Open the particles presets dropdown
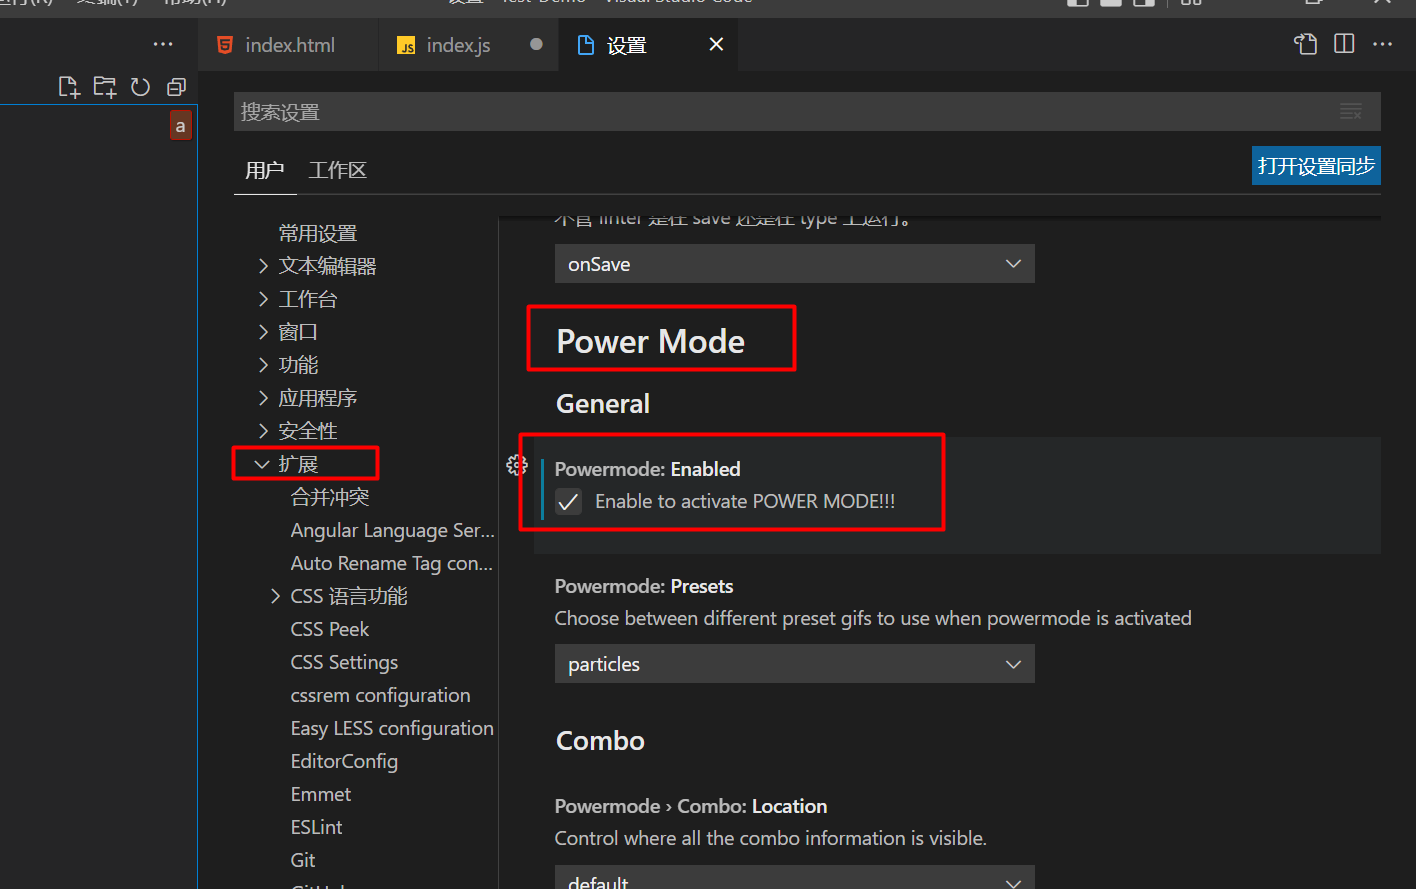Screen dimensions: 1416x889 794,664
